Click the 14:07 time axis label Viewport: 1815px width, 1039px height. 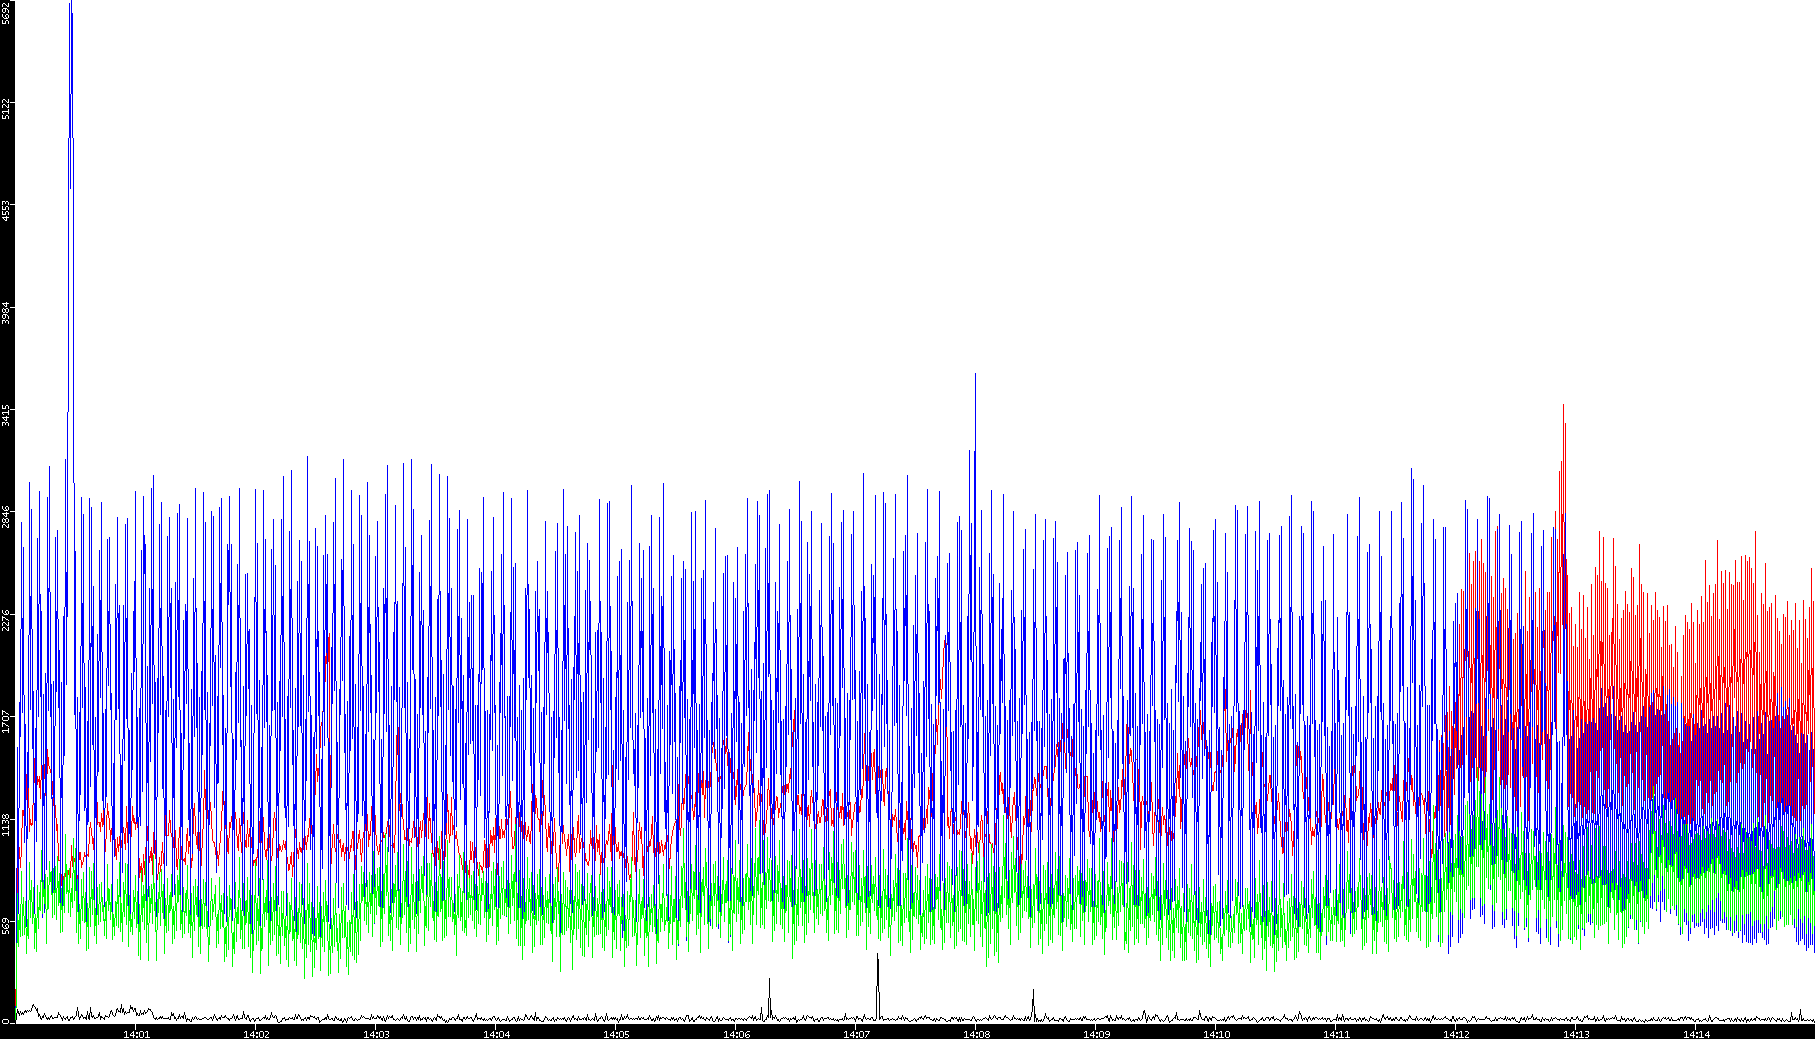856,1034
